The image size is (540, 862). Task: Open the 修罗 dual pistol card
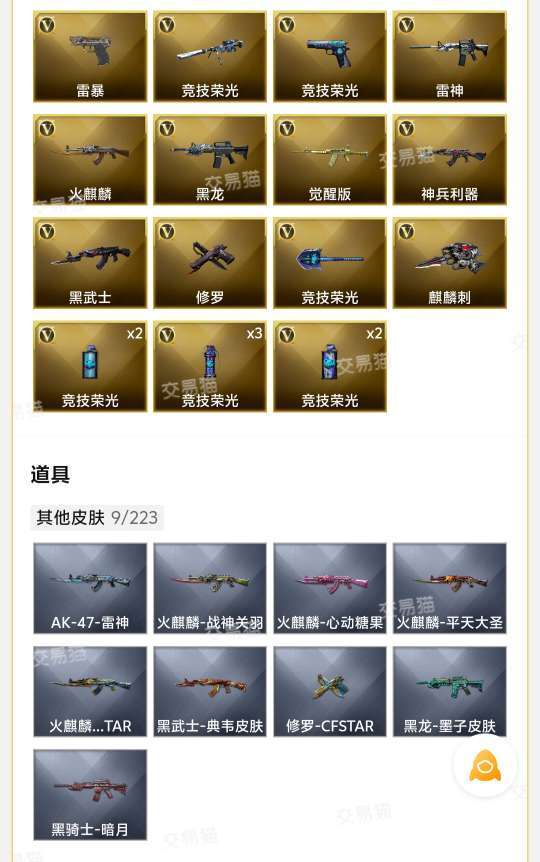pyautogui.click(x=210, y=263)
